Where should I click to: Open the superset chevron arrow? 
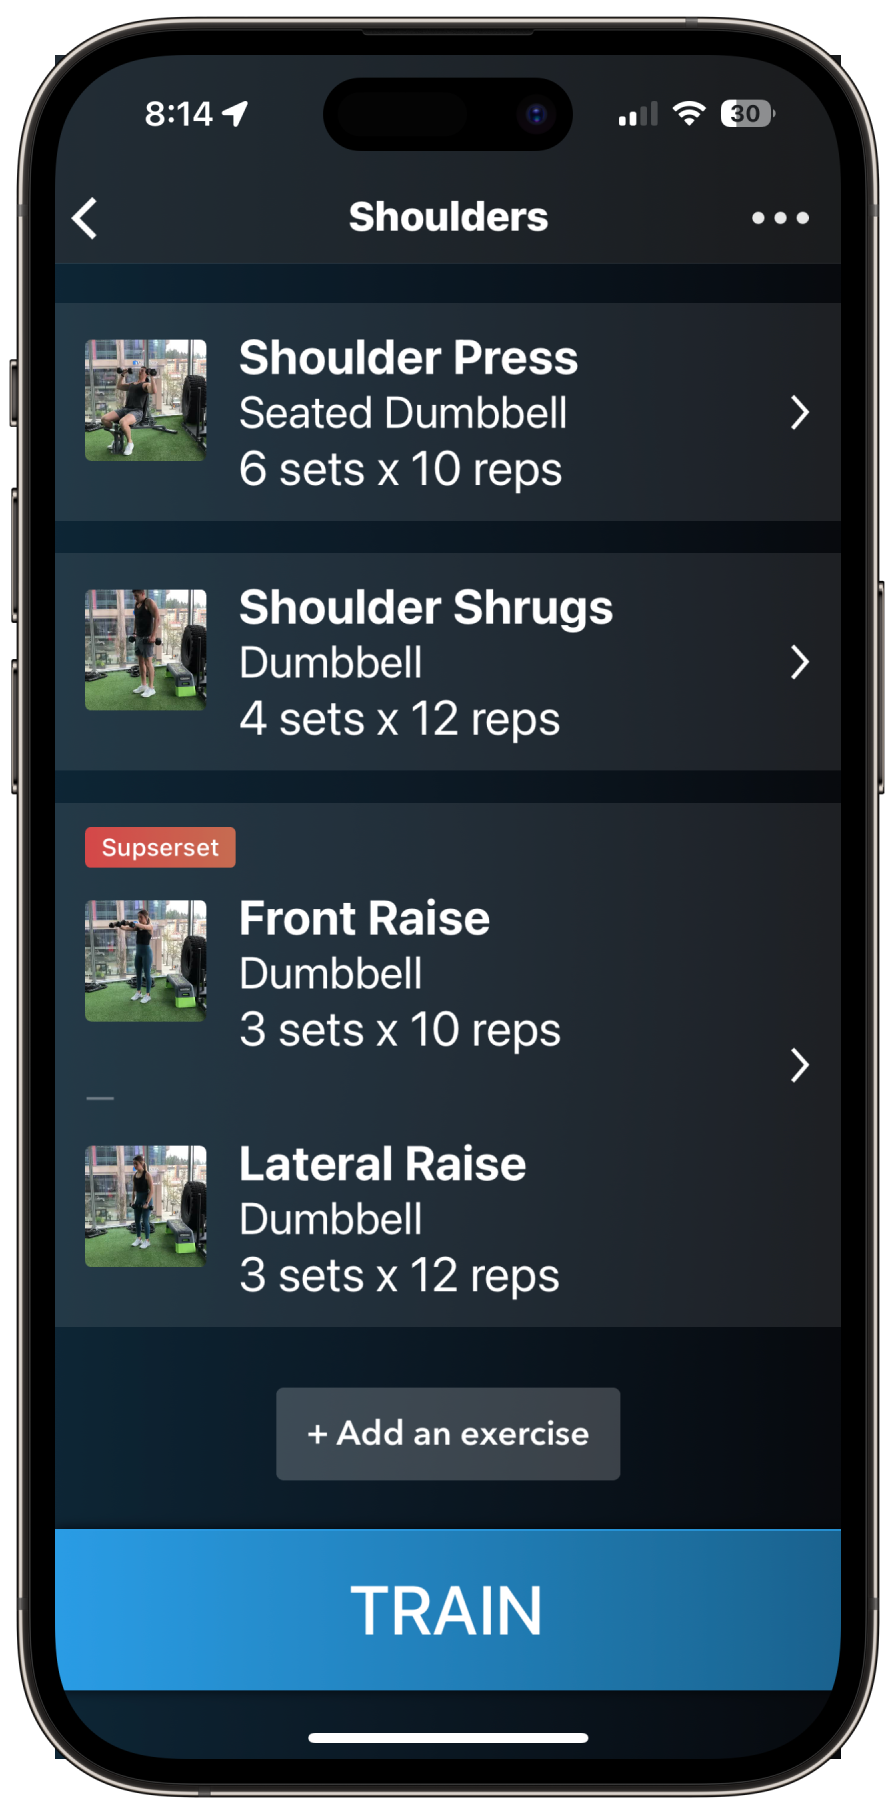tap(799, 1065)
